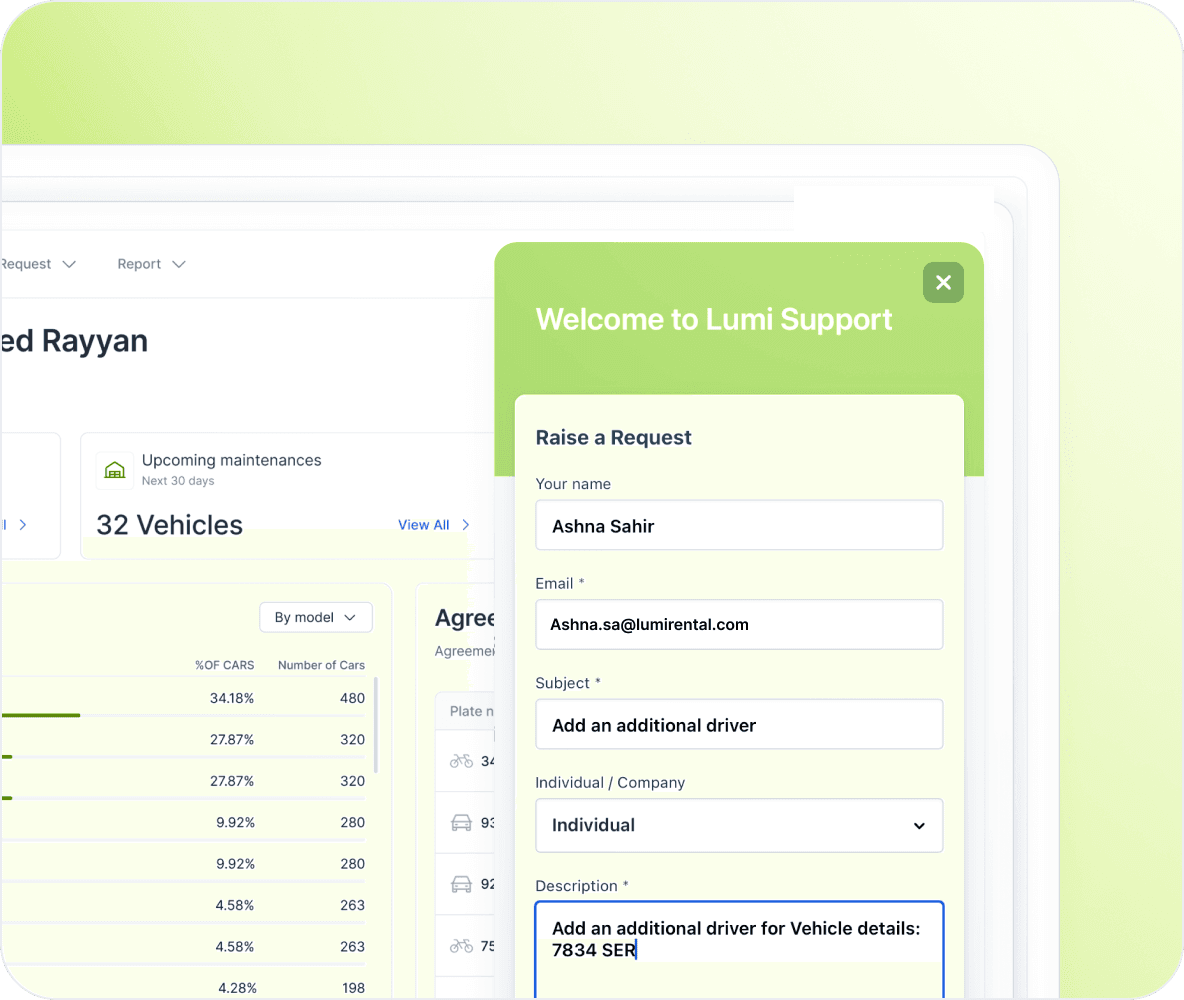Viewport: 1184px width, 1000px height.
Task: Open the Individual / Company dropdown
Action: pyautogui.click(x=739, y=825)
